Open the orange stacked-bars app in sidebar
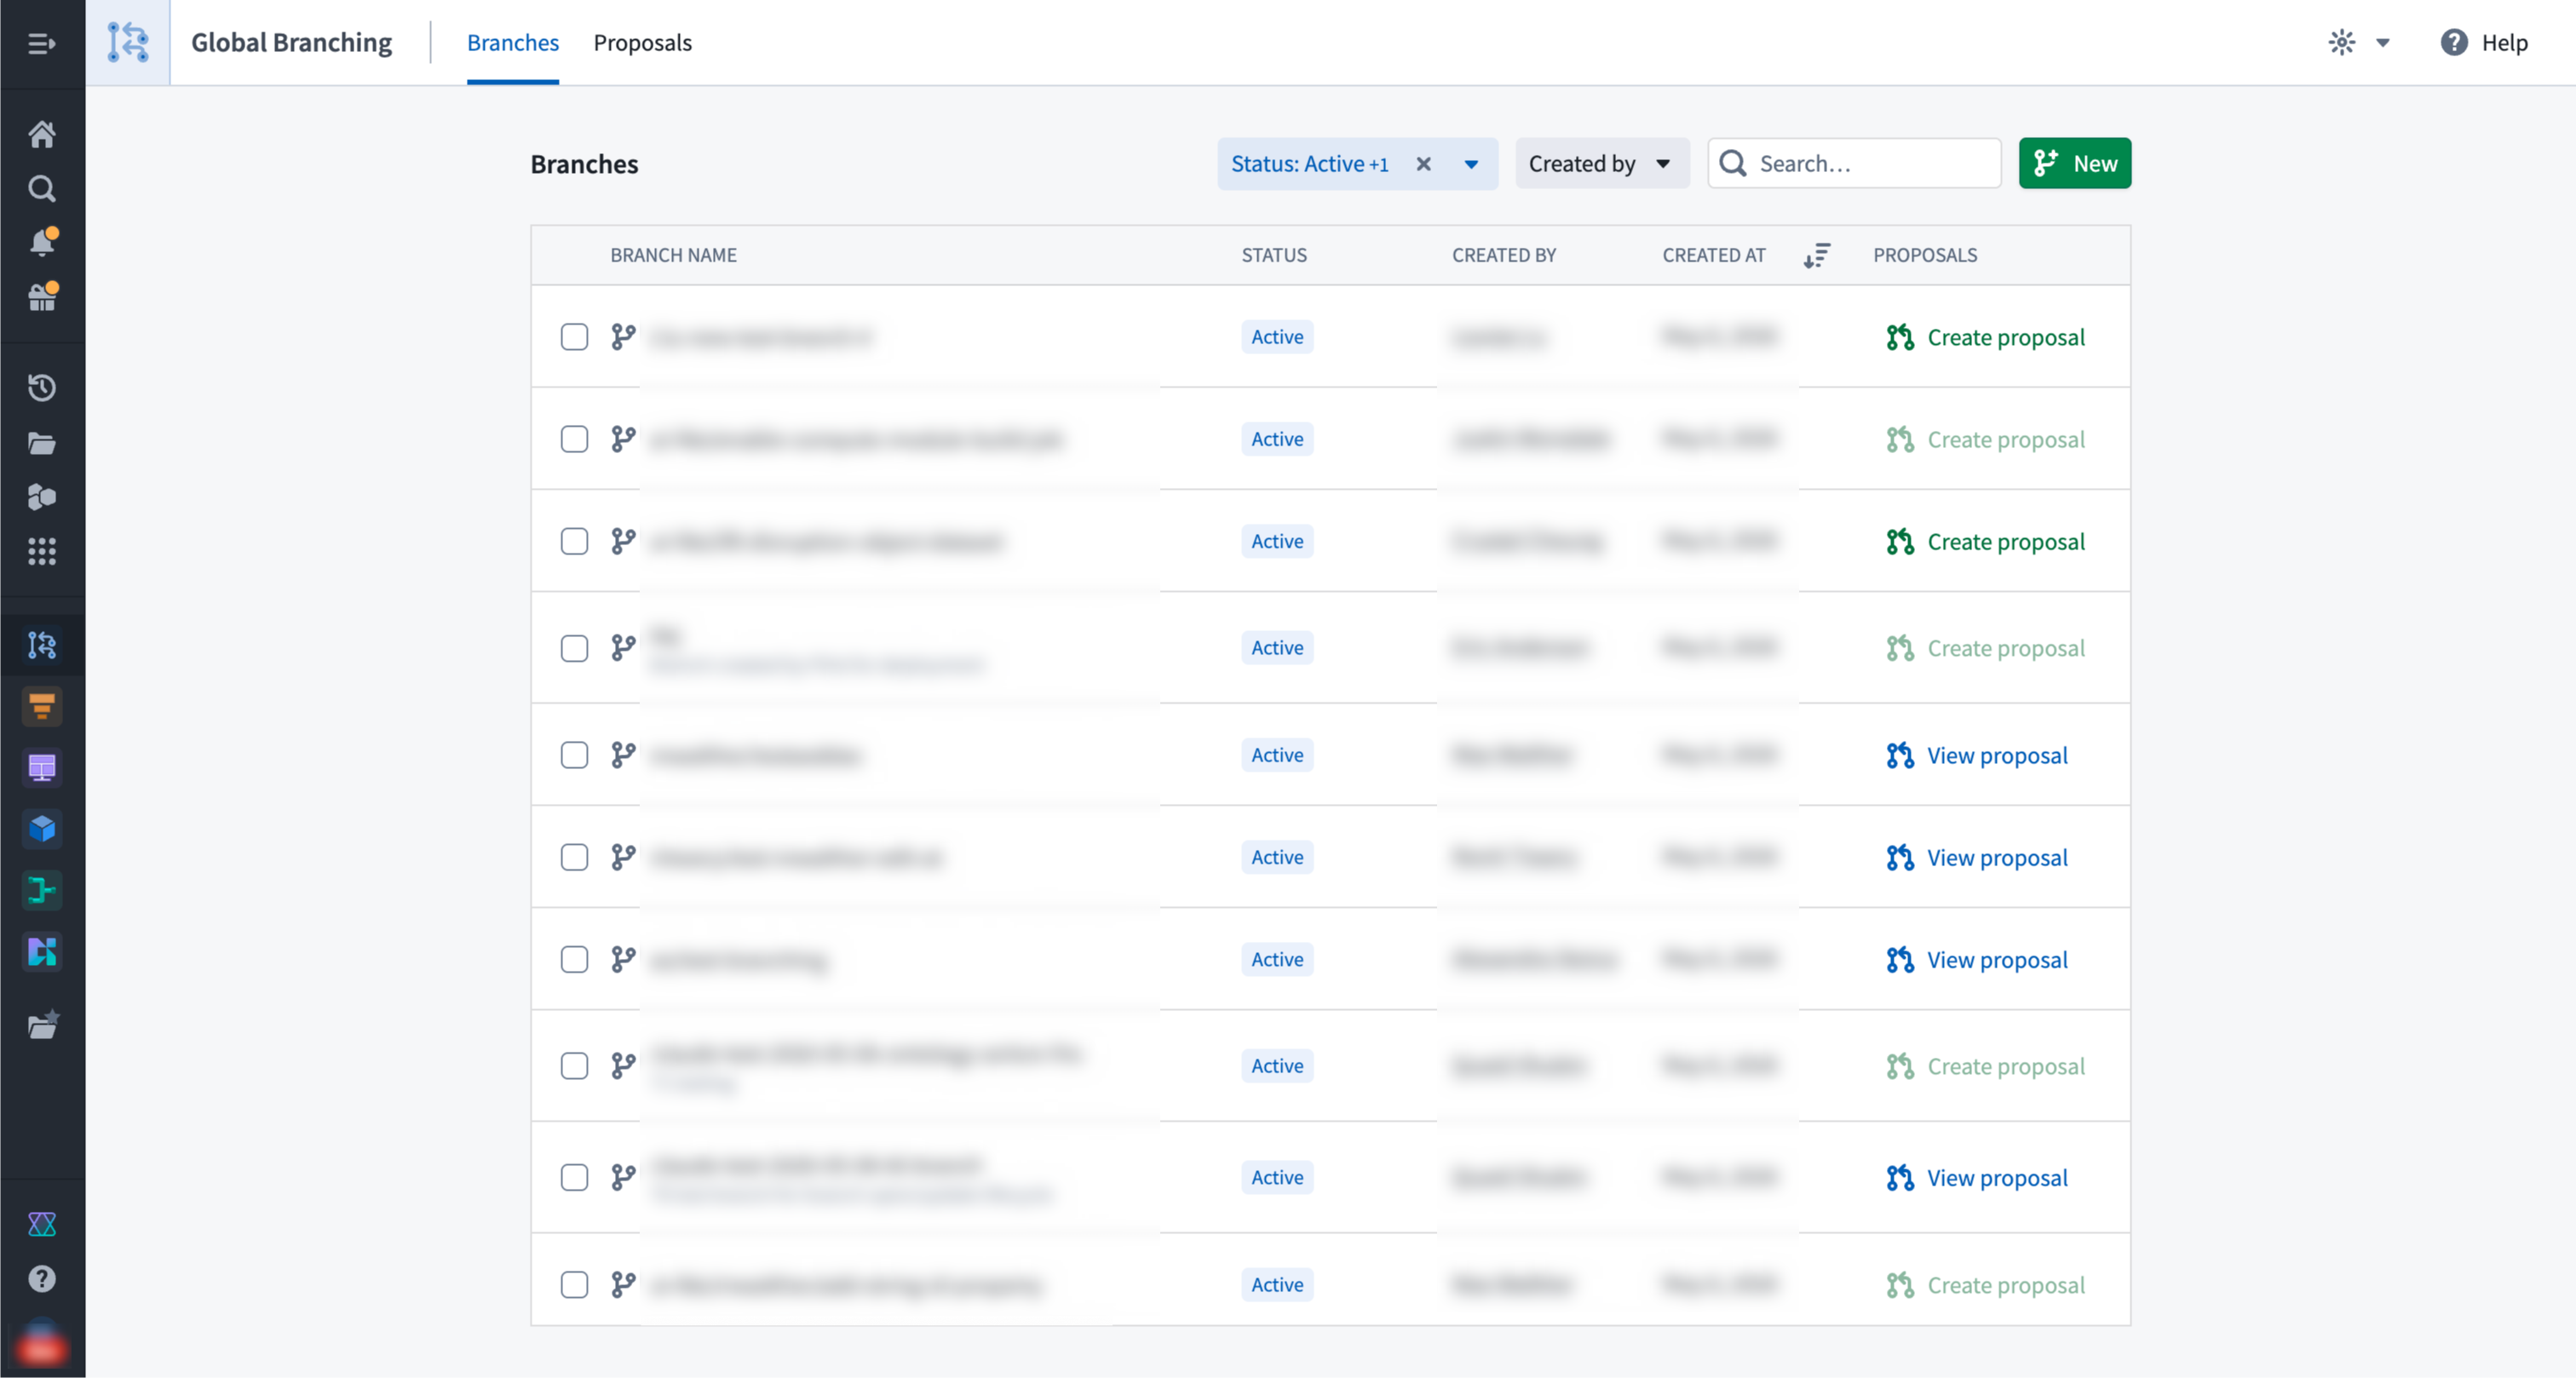This screenshot has width=2576, height=1378. pyautogui.click(x=41, y=706)
